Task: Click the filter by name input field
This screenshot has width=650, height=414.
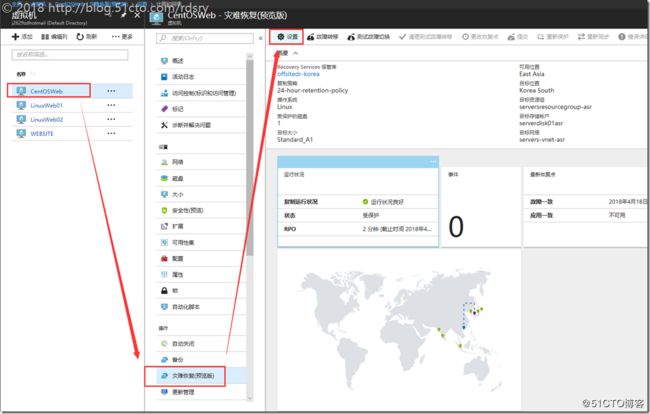Action: [70, 54]
